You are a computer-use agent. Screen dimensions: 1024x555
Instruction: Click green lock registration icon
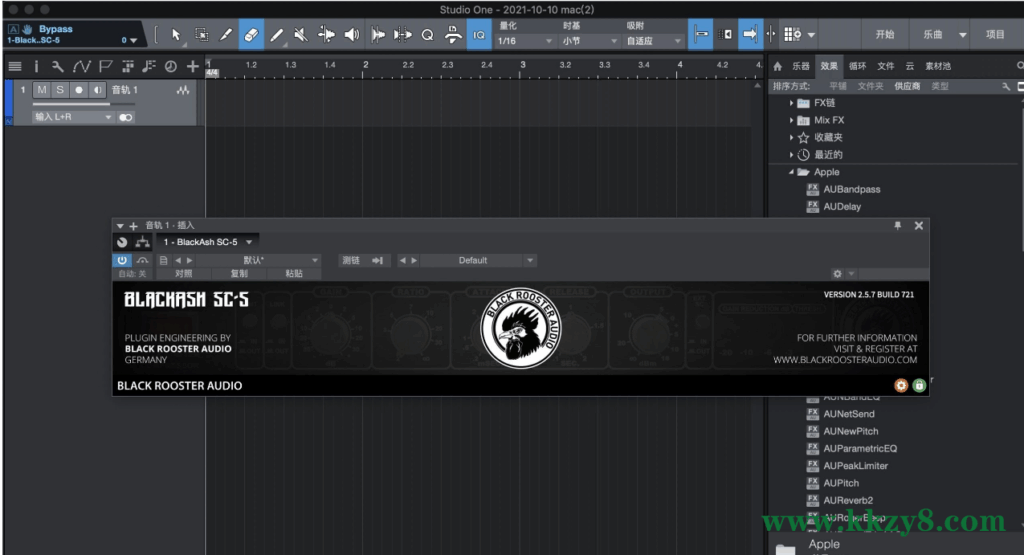(x=920, y=385)
